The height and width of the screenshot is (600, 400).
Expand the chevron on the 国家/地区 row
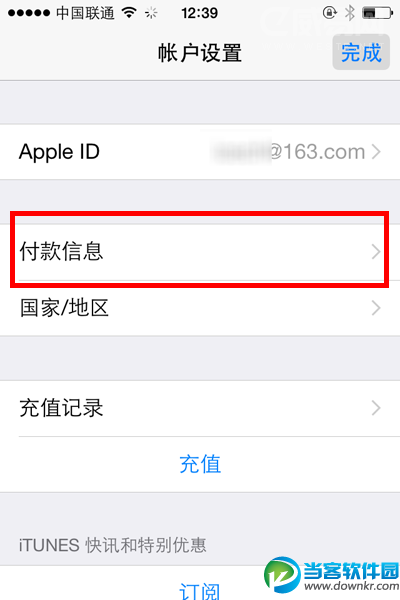point(376,308)
